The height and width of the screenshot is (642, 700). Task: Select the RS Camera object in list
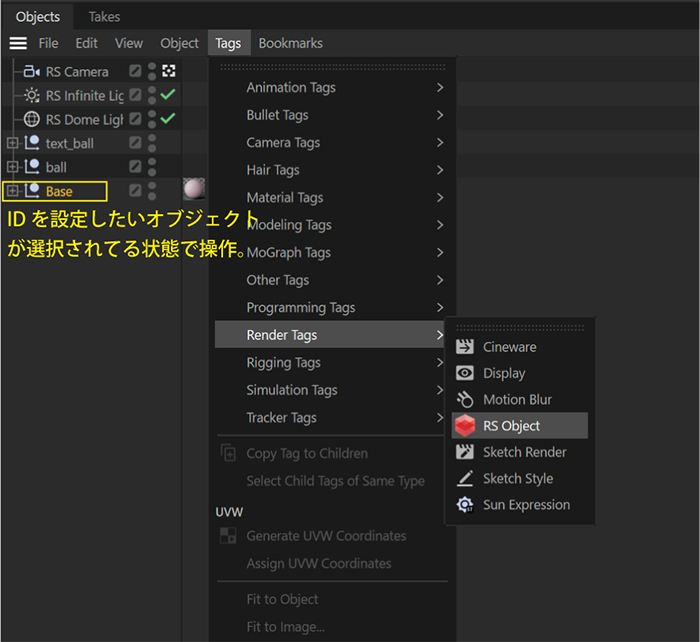76,72
